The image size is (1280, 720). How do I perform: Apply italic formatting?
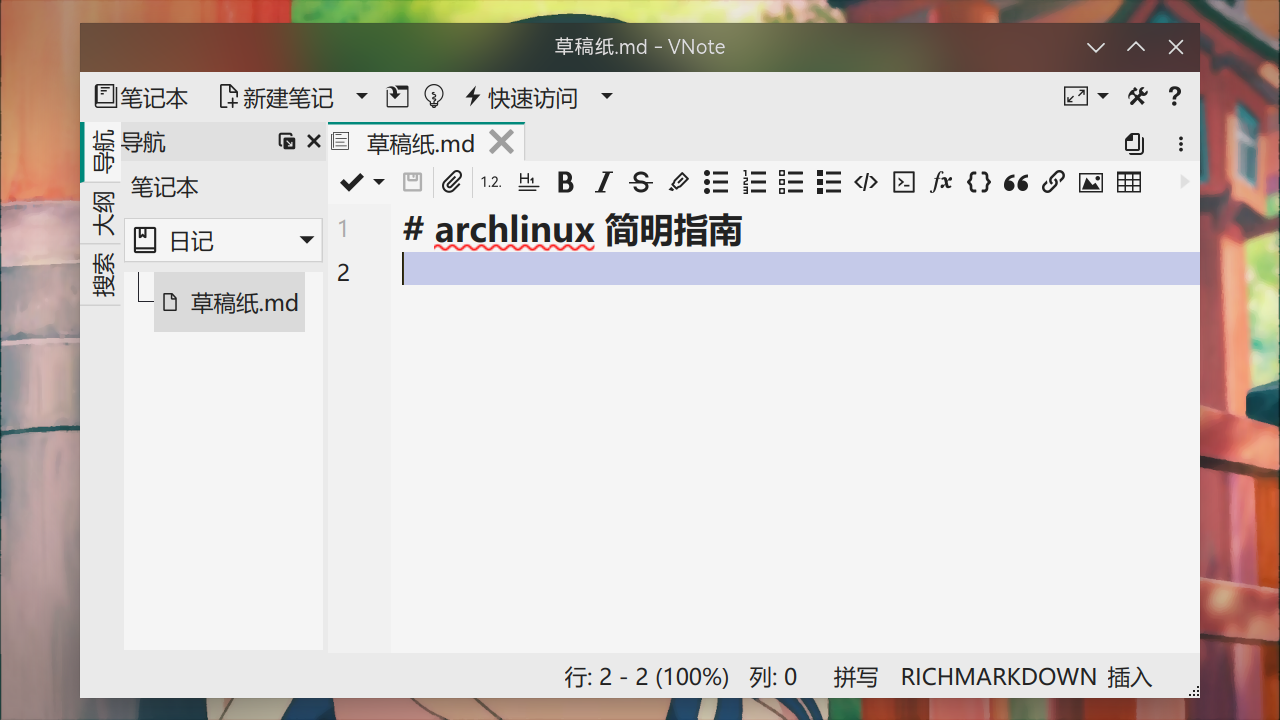coord(603,182)
